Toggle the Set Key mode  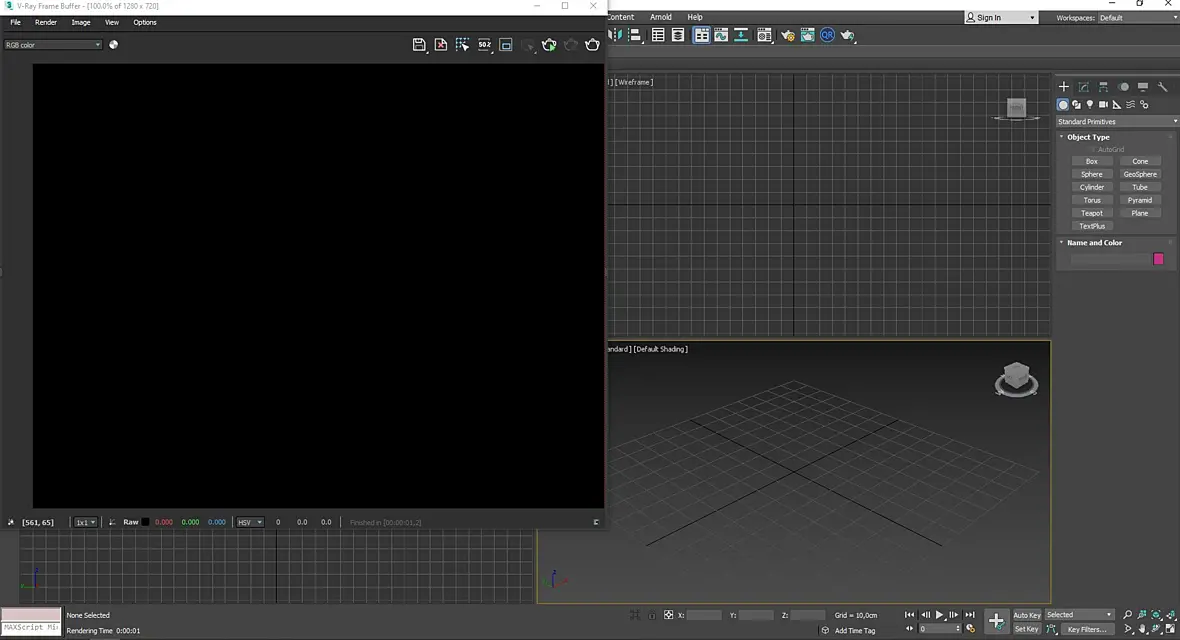(x=1026, y=629)
